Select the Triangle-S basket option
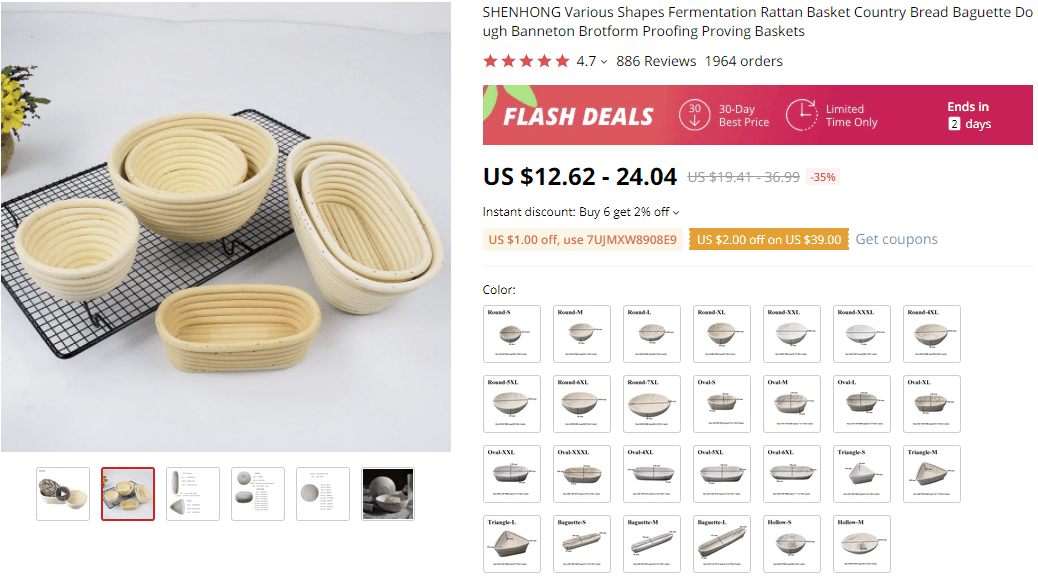Screen dimensions: 1038x581 coord(861,473)
